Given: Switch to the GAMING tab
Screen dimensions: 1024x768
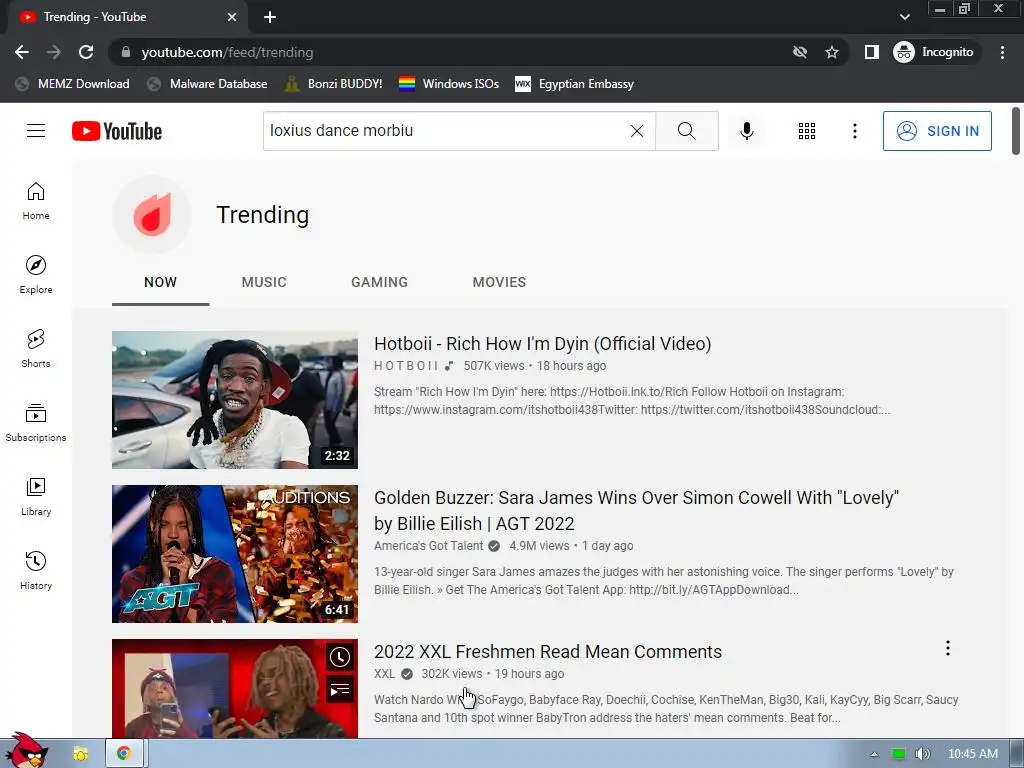Looking at the screenshot, I should [379, 282].
